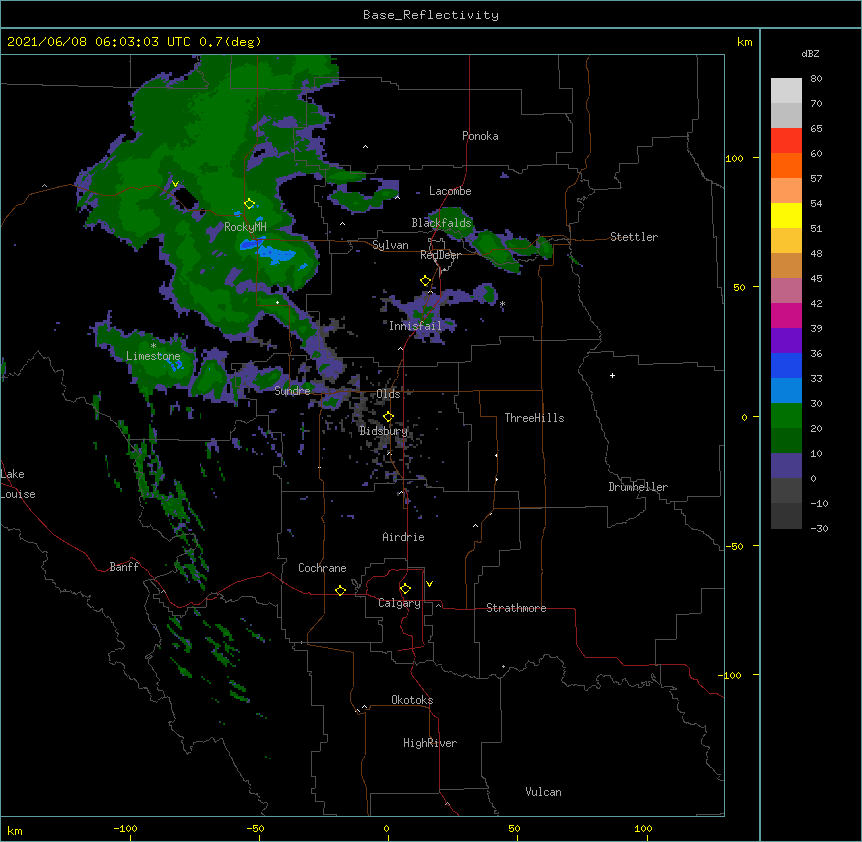Click the Limestone label
The width and height of the screenshot is (862, 842).
[x=153, y=356]
